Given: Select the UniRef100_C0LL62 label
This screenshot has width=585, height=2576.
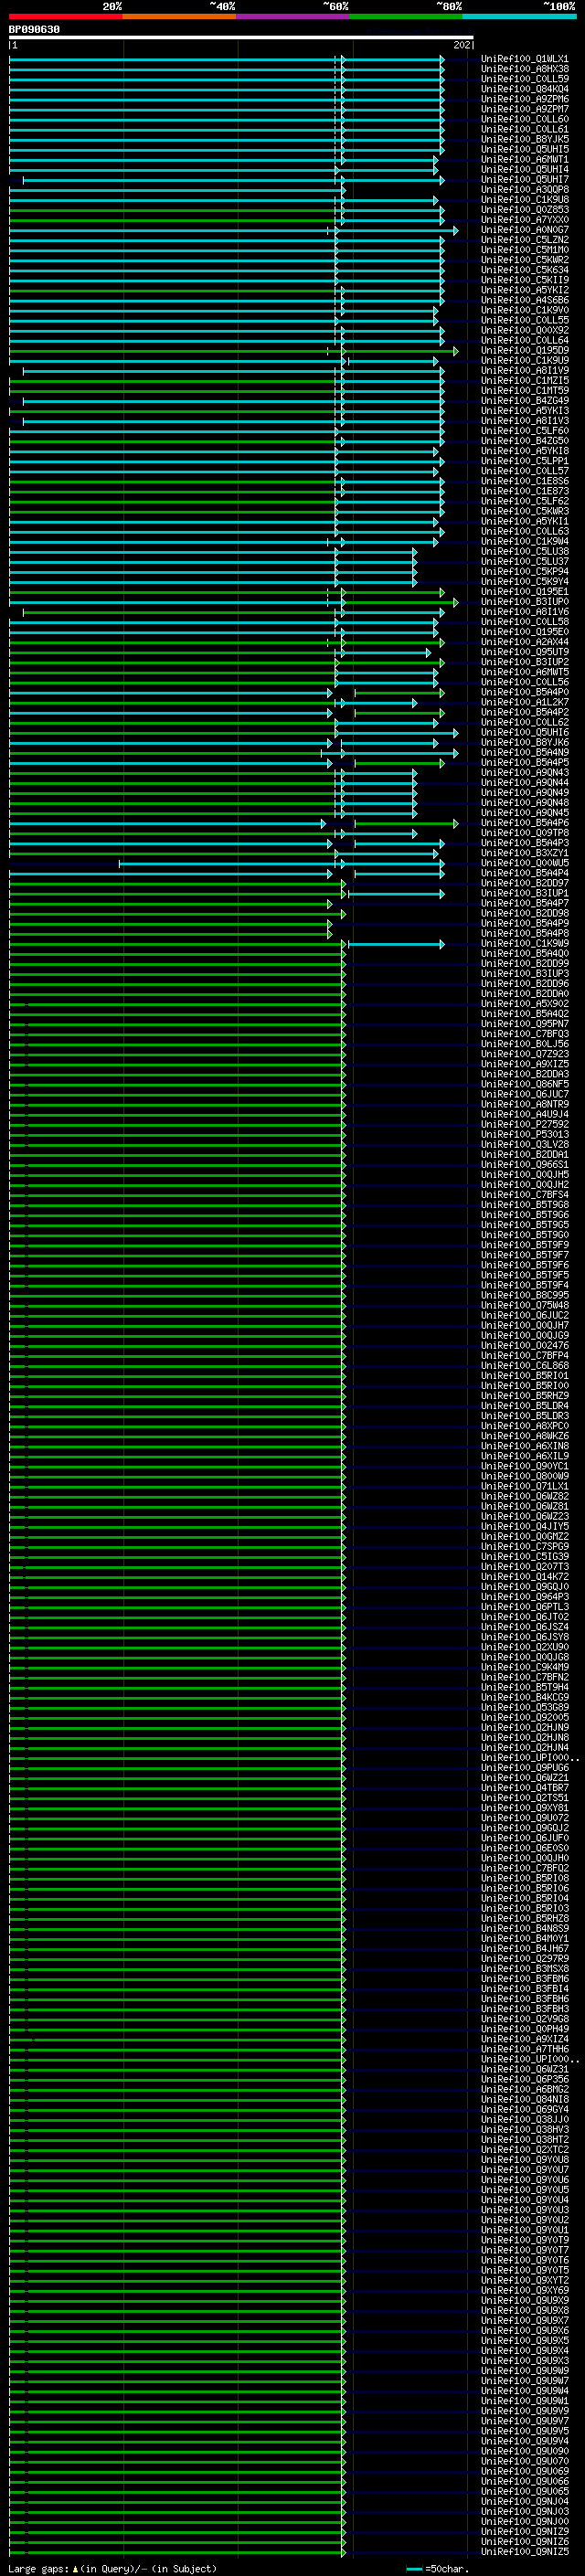Looking at the screenshot, I should (x=525, y=722).
